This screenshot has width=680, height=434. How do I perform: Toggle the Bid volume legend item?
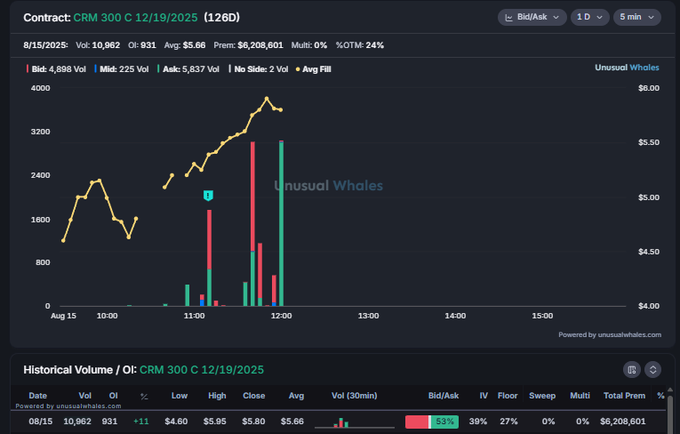click(x=56, y=69)
